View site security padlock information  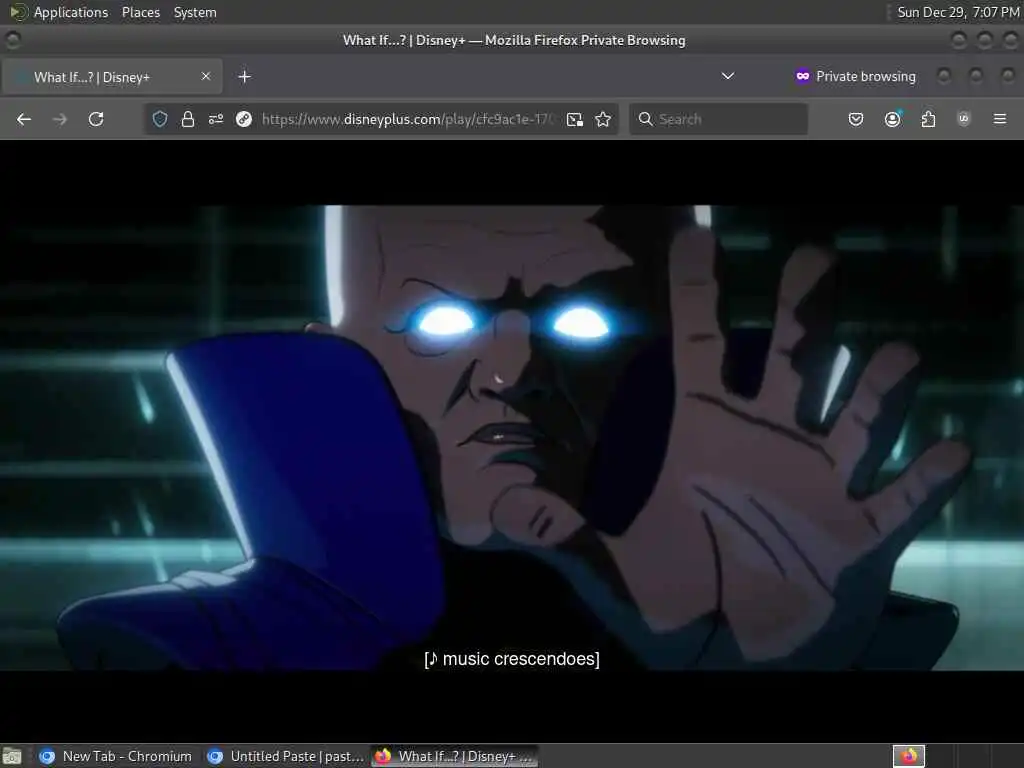(x=188, y=119)
